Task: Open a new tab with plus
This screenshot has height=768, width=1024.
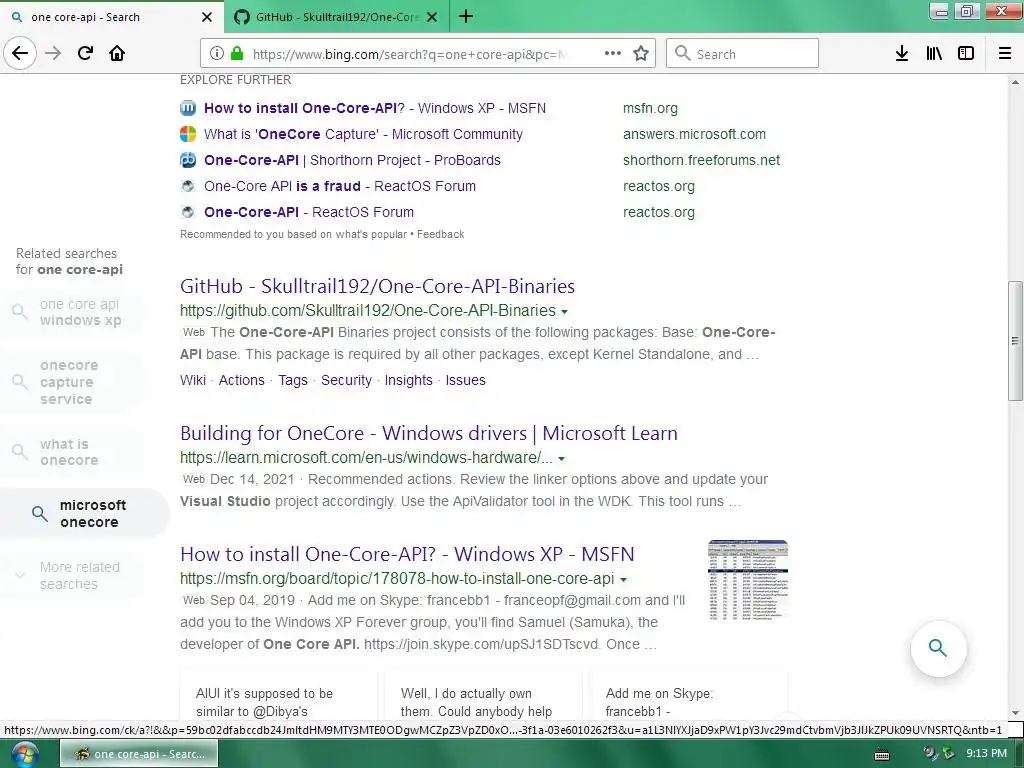Action: click(x=466, y=16)
